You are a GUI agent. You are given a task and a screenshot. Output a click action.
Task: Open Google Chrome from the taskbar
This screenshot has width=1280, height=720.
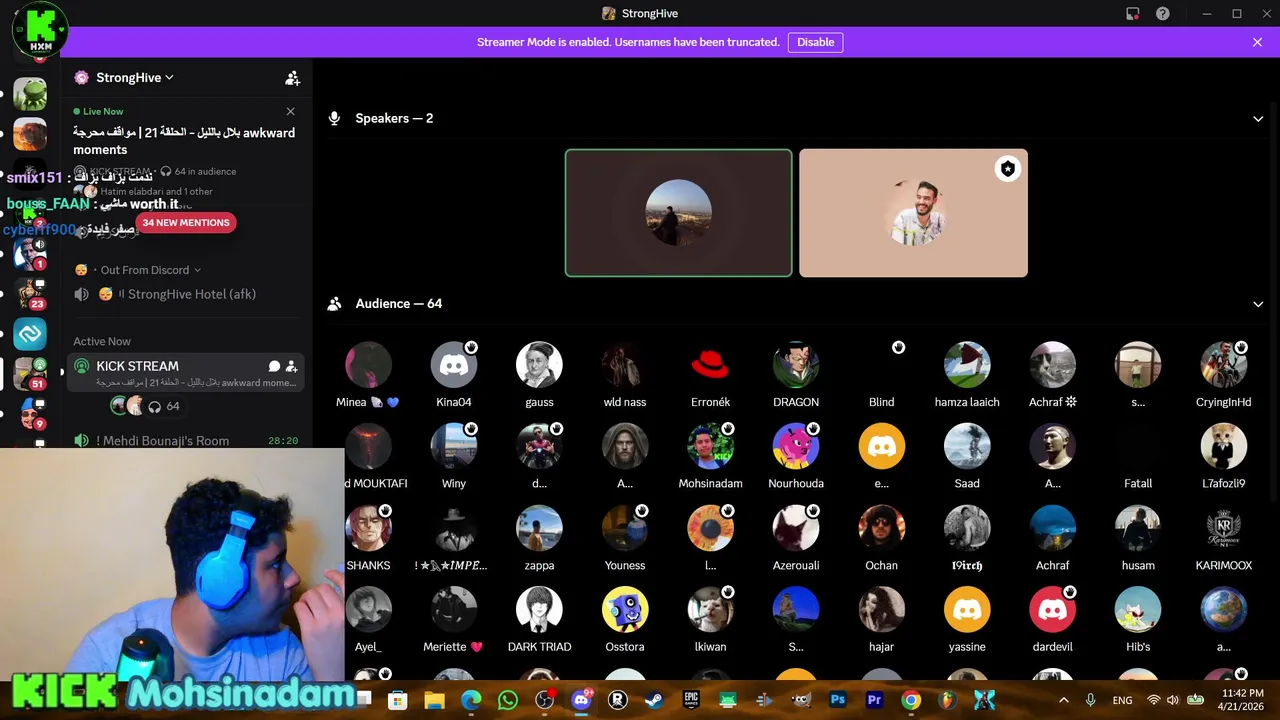(x=911, y=700)
